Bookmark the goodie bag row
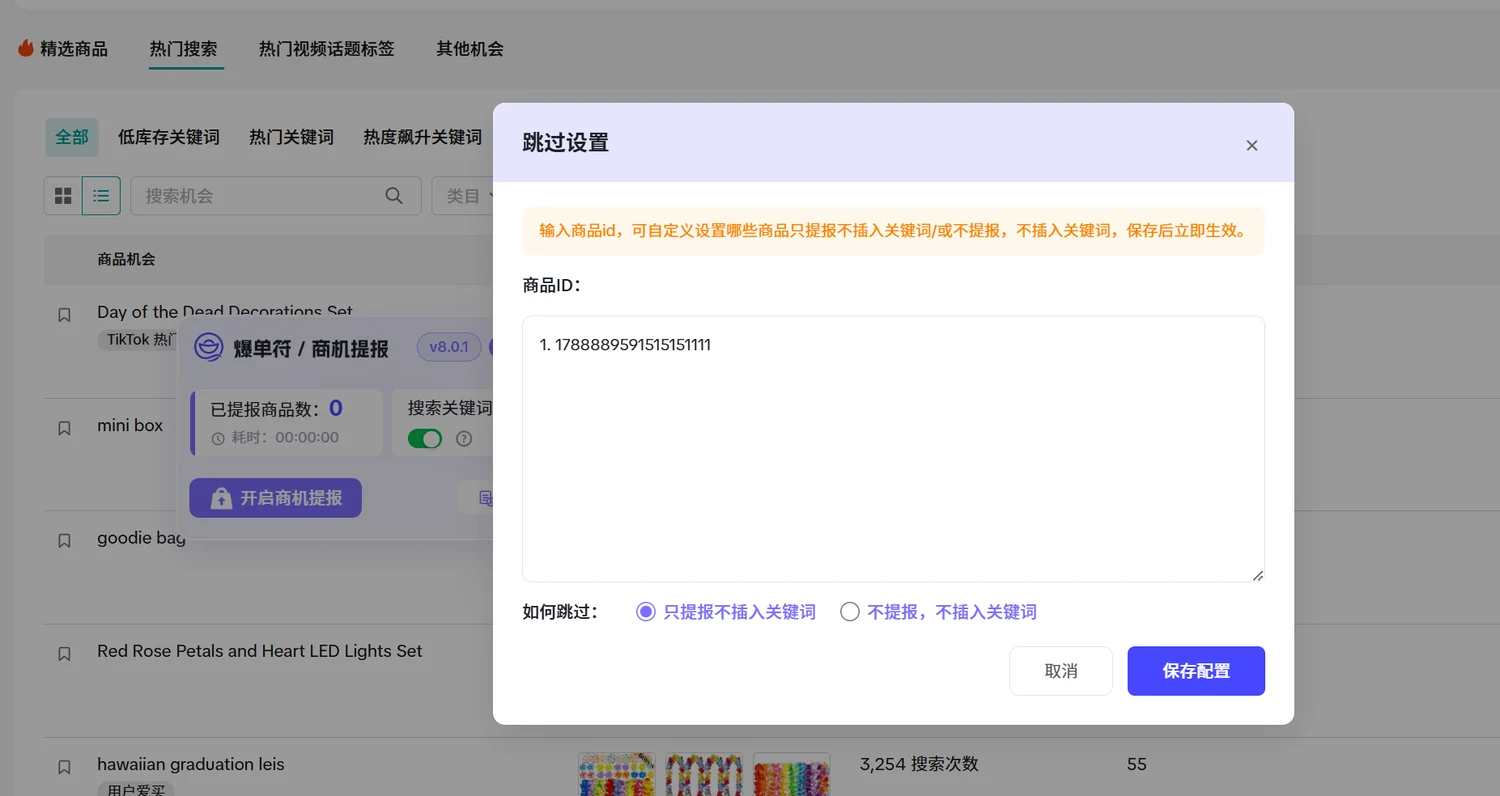 click(64, 541)
